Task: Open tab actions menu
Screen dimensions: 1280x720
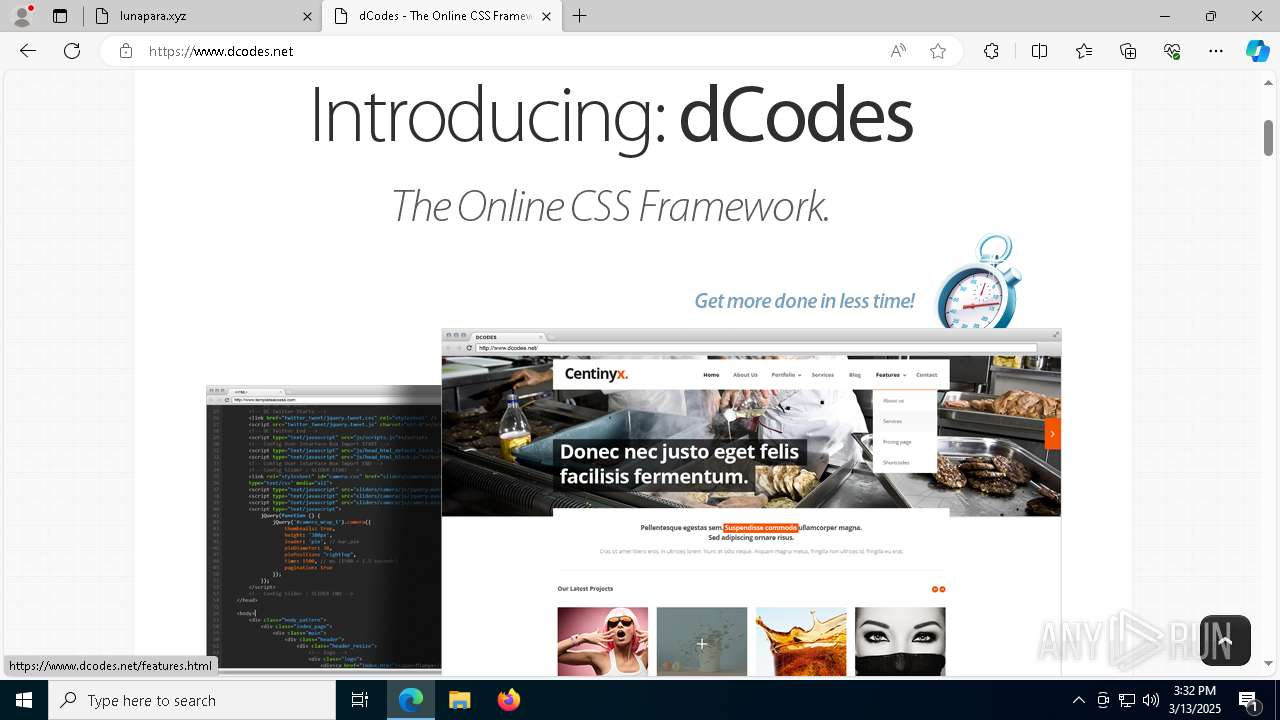Action: click(x=60, y=16)
